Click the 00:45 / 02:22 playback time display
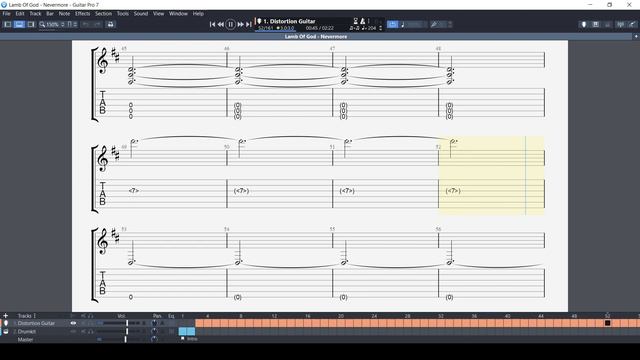This screenshot has height=360, width=640. pyautogui.click(x=320, y=28)
